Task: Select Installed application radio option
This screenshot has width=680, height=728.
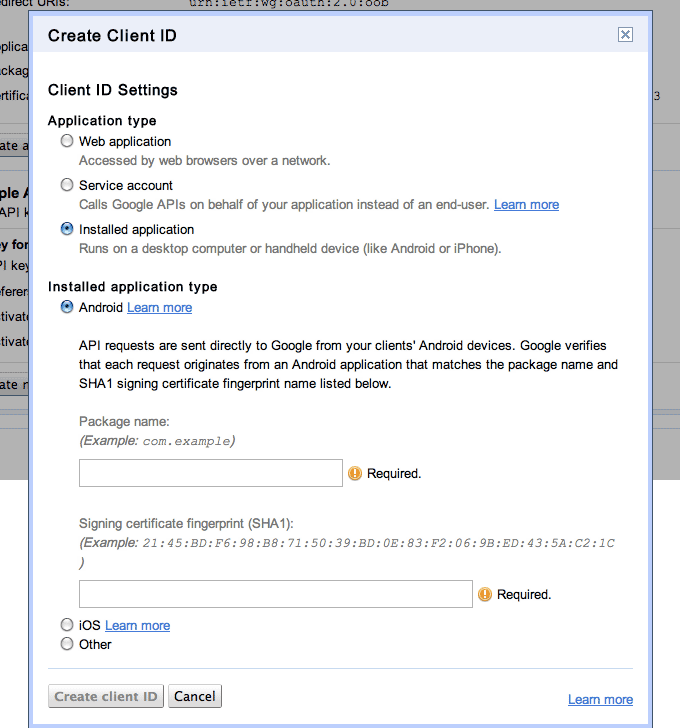Action: (x=67, y=229)
